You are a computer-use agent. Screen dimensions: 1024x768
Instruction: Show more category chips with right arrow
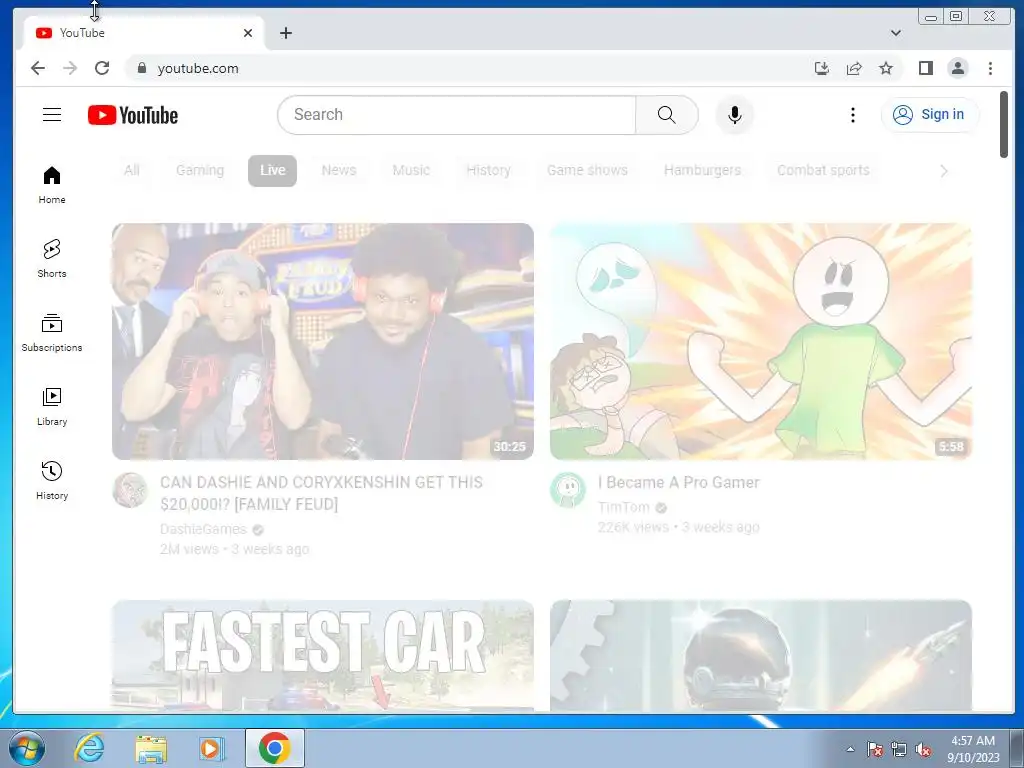[x=943, y=171]
